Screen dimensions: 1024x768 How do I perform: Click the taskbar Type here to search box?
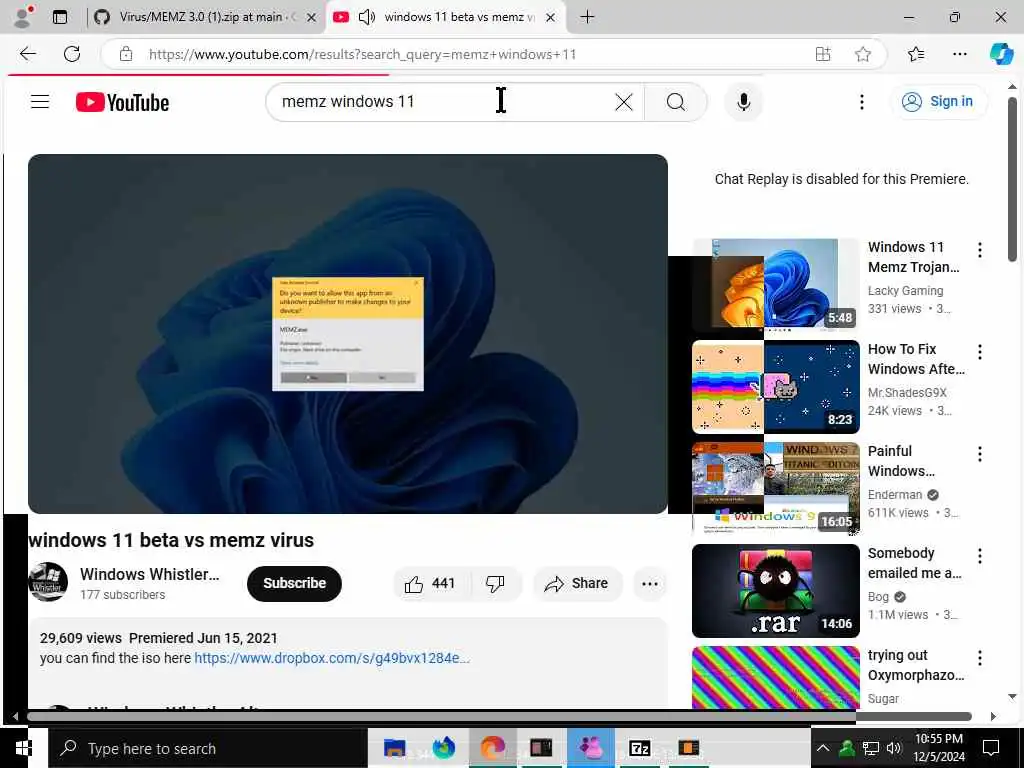coord(208,748)
